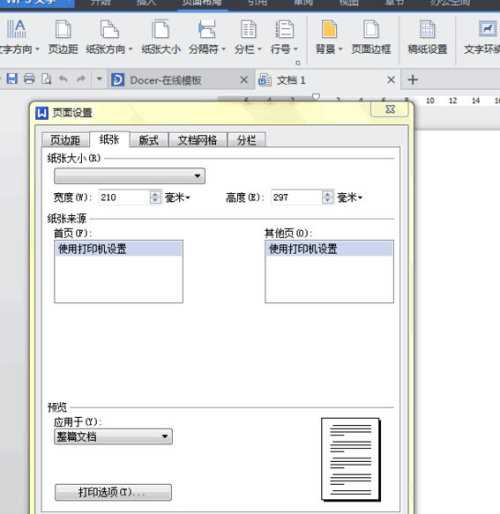This screenshot has height=514, width=500.
Task: Add a new document tab with plus
Action: point(413,80)
